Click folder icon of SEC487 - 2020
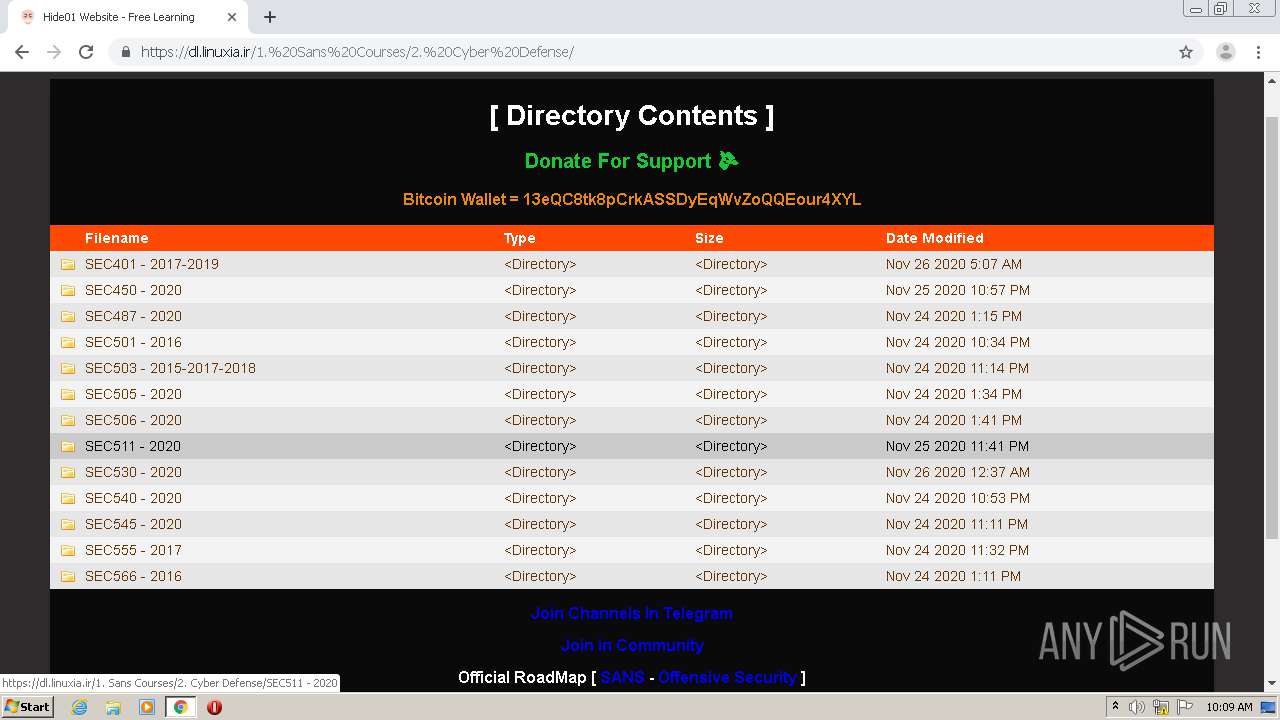The image size is (1280, 720). pos(68,316)
